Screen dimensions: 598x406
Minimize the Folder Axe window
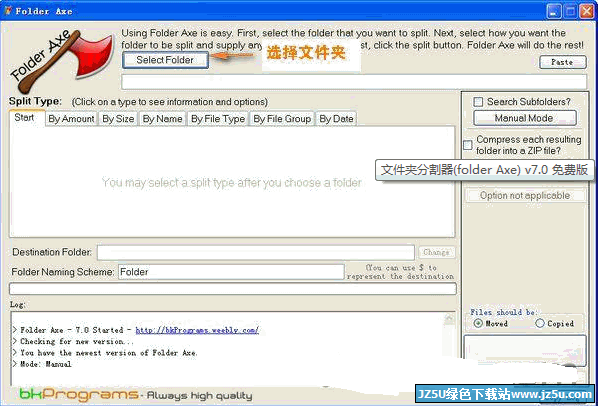coord(553,11)
